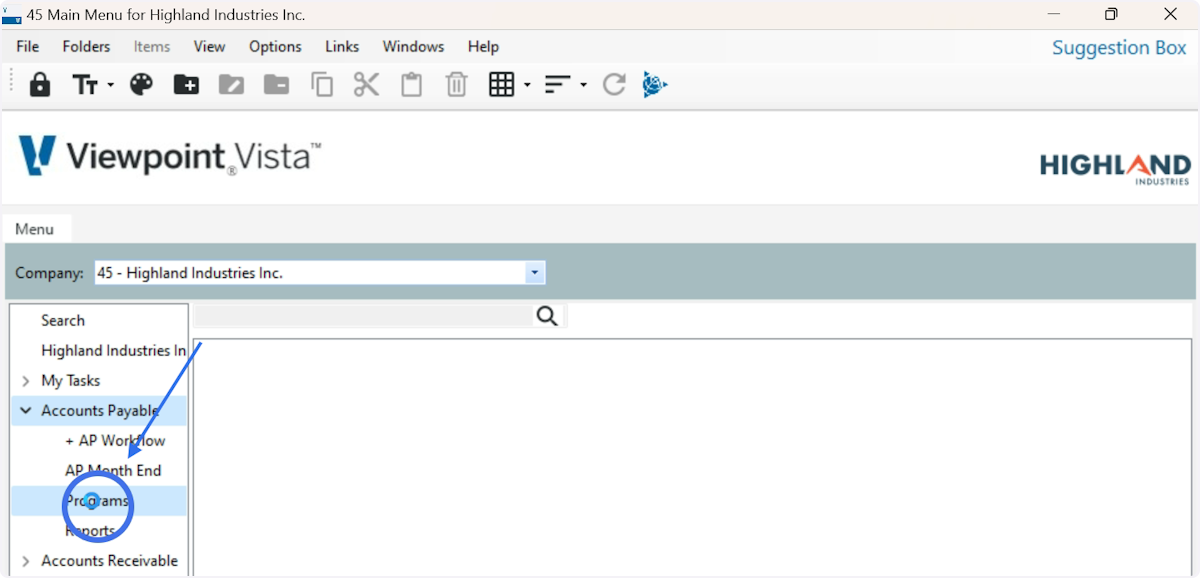
Task: Select Reports under Accounts Payable
Action: [x=90, y=531]
